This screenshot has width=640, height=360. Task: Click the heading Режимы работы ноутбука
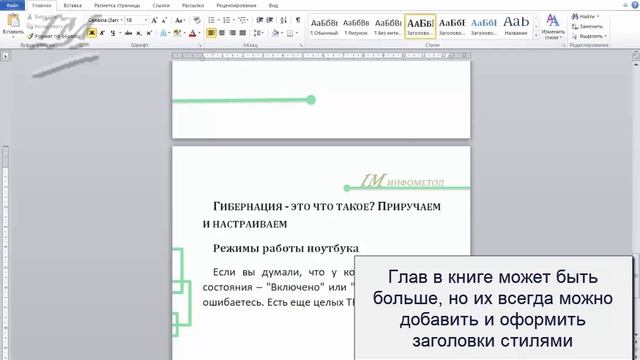click(286, 248)
